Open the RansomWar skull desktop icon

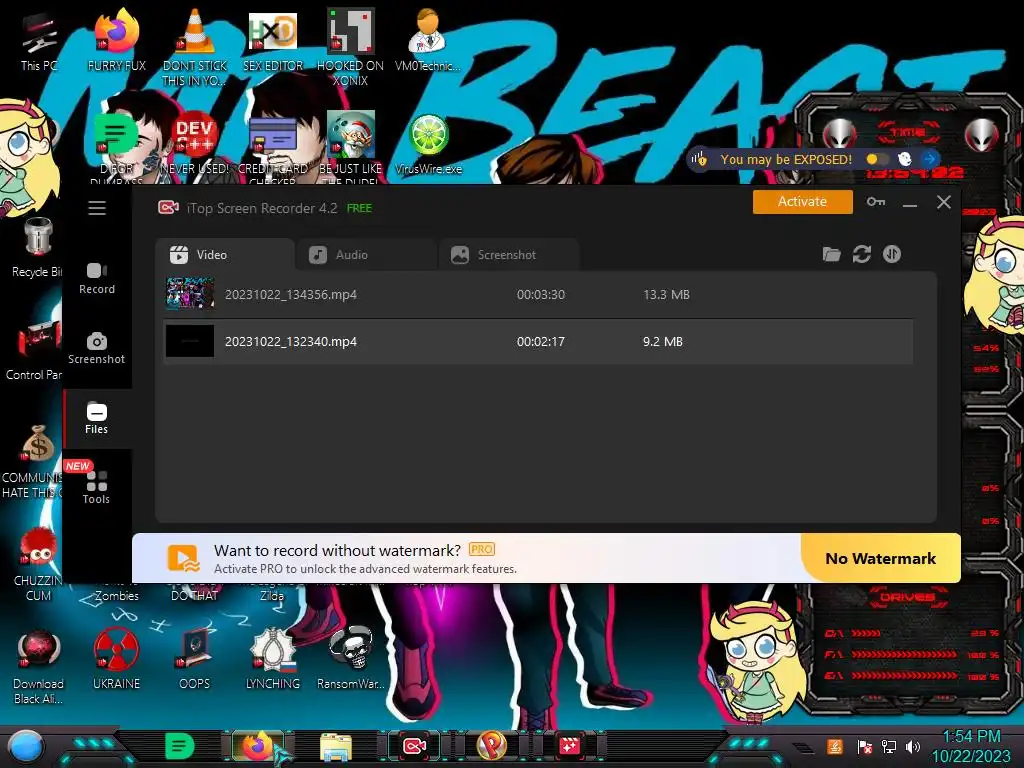click(x=351, y=658)
